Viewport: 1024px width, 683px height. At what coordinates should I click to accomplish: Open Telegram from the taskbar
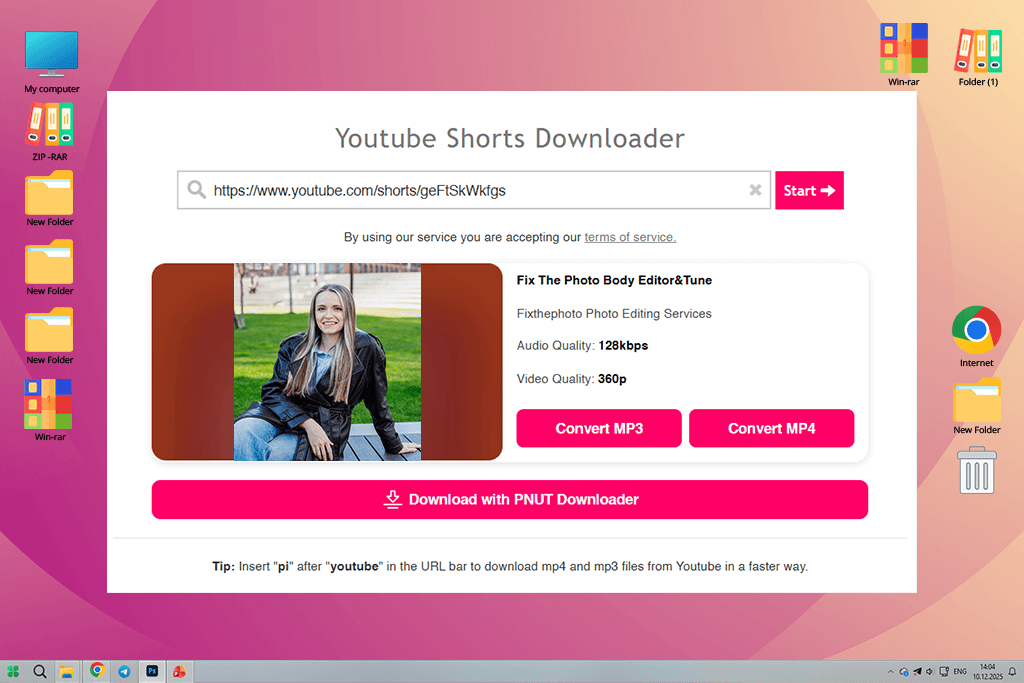coord(124,671)
